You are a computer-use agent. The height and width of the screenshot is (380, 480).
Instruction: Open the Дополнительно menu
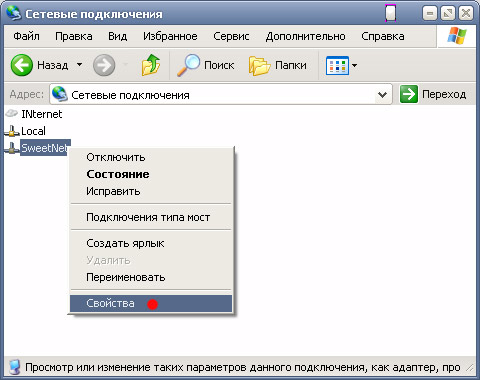click(x=305, y=36)
